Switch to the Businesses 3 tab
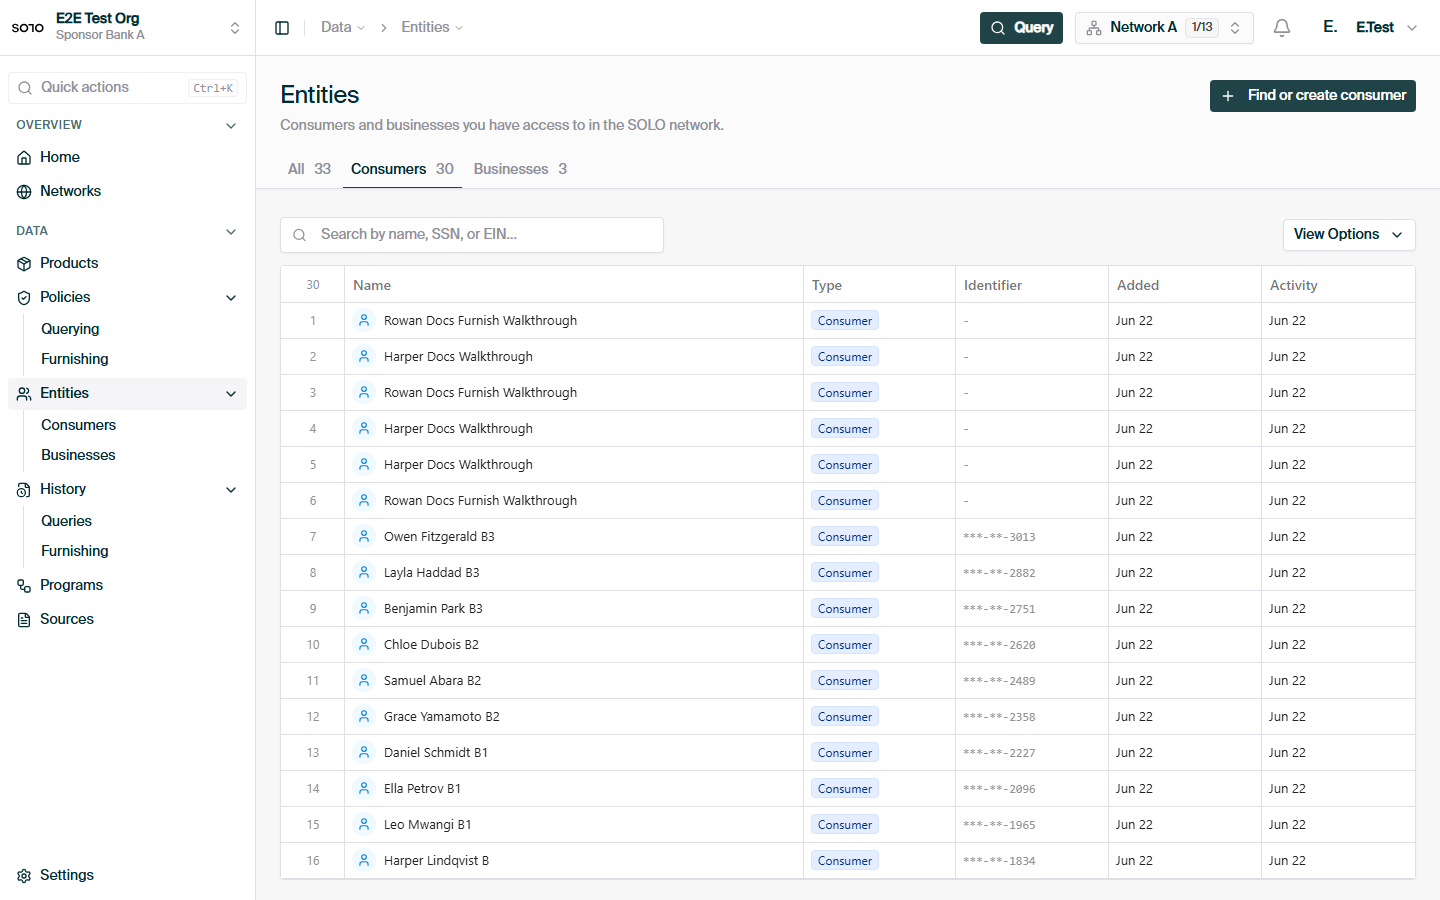The width and height of the screenshot is (1440, 900). point(520,169)
